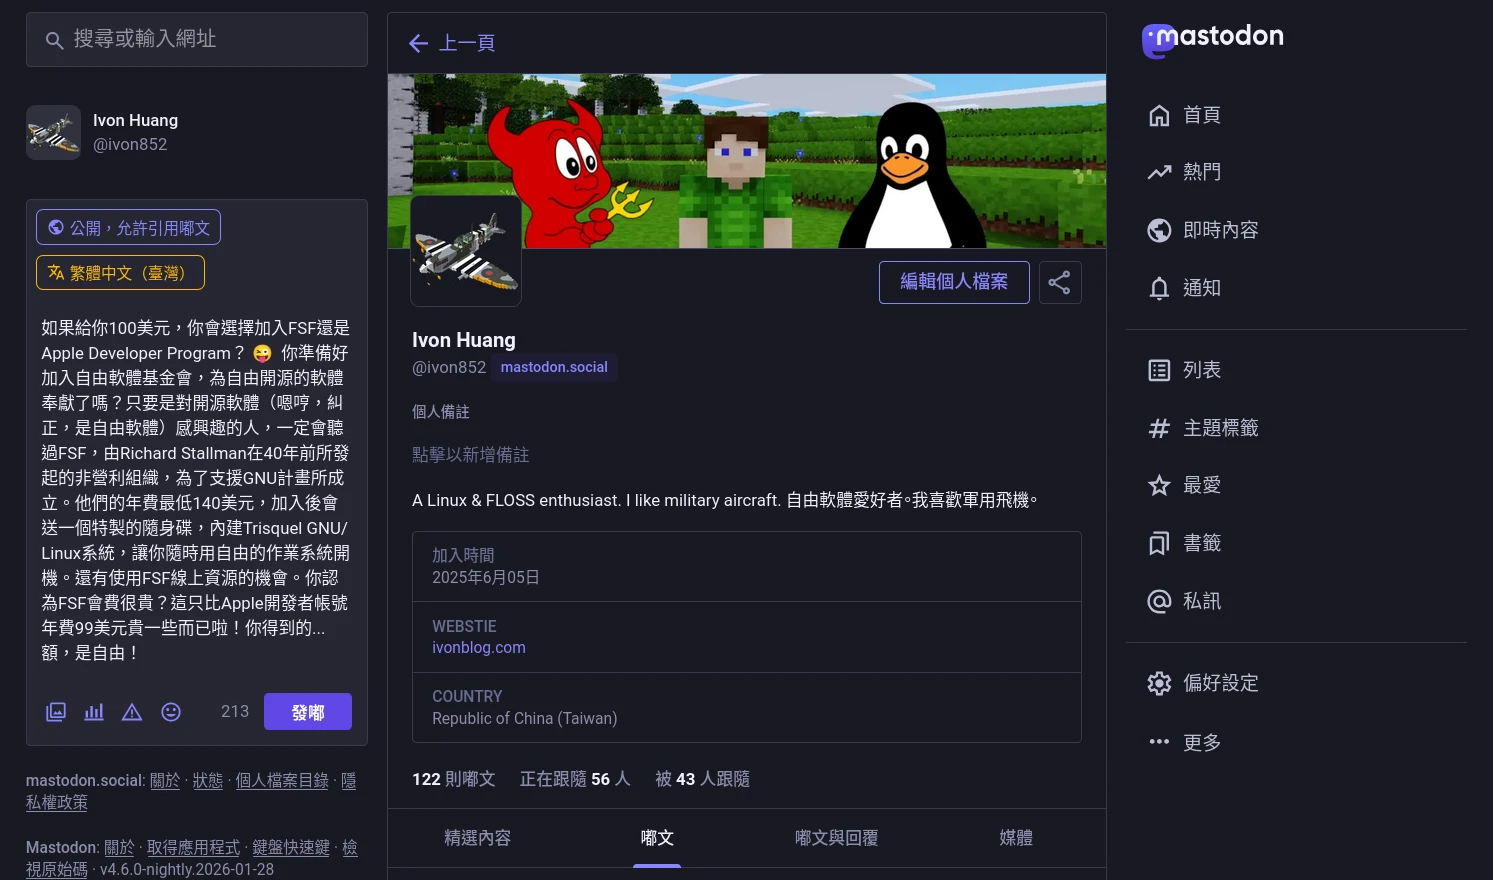Toggle content warning triangle icon
Image resolution: width=1494 pixels, height=880 pixels.
132,712
